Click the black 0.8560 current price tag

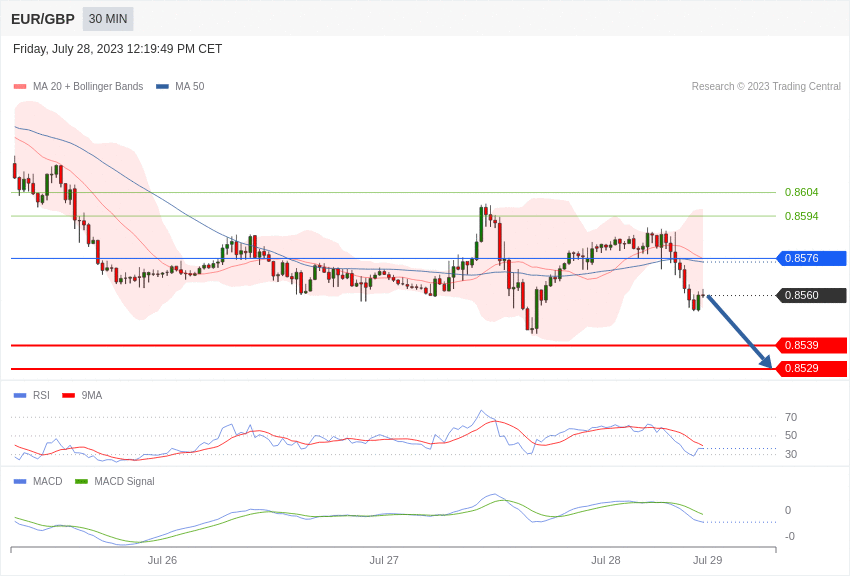[x=812, y=295]
